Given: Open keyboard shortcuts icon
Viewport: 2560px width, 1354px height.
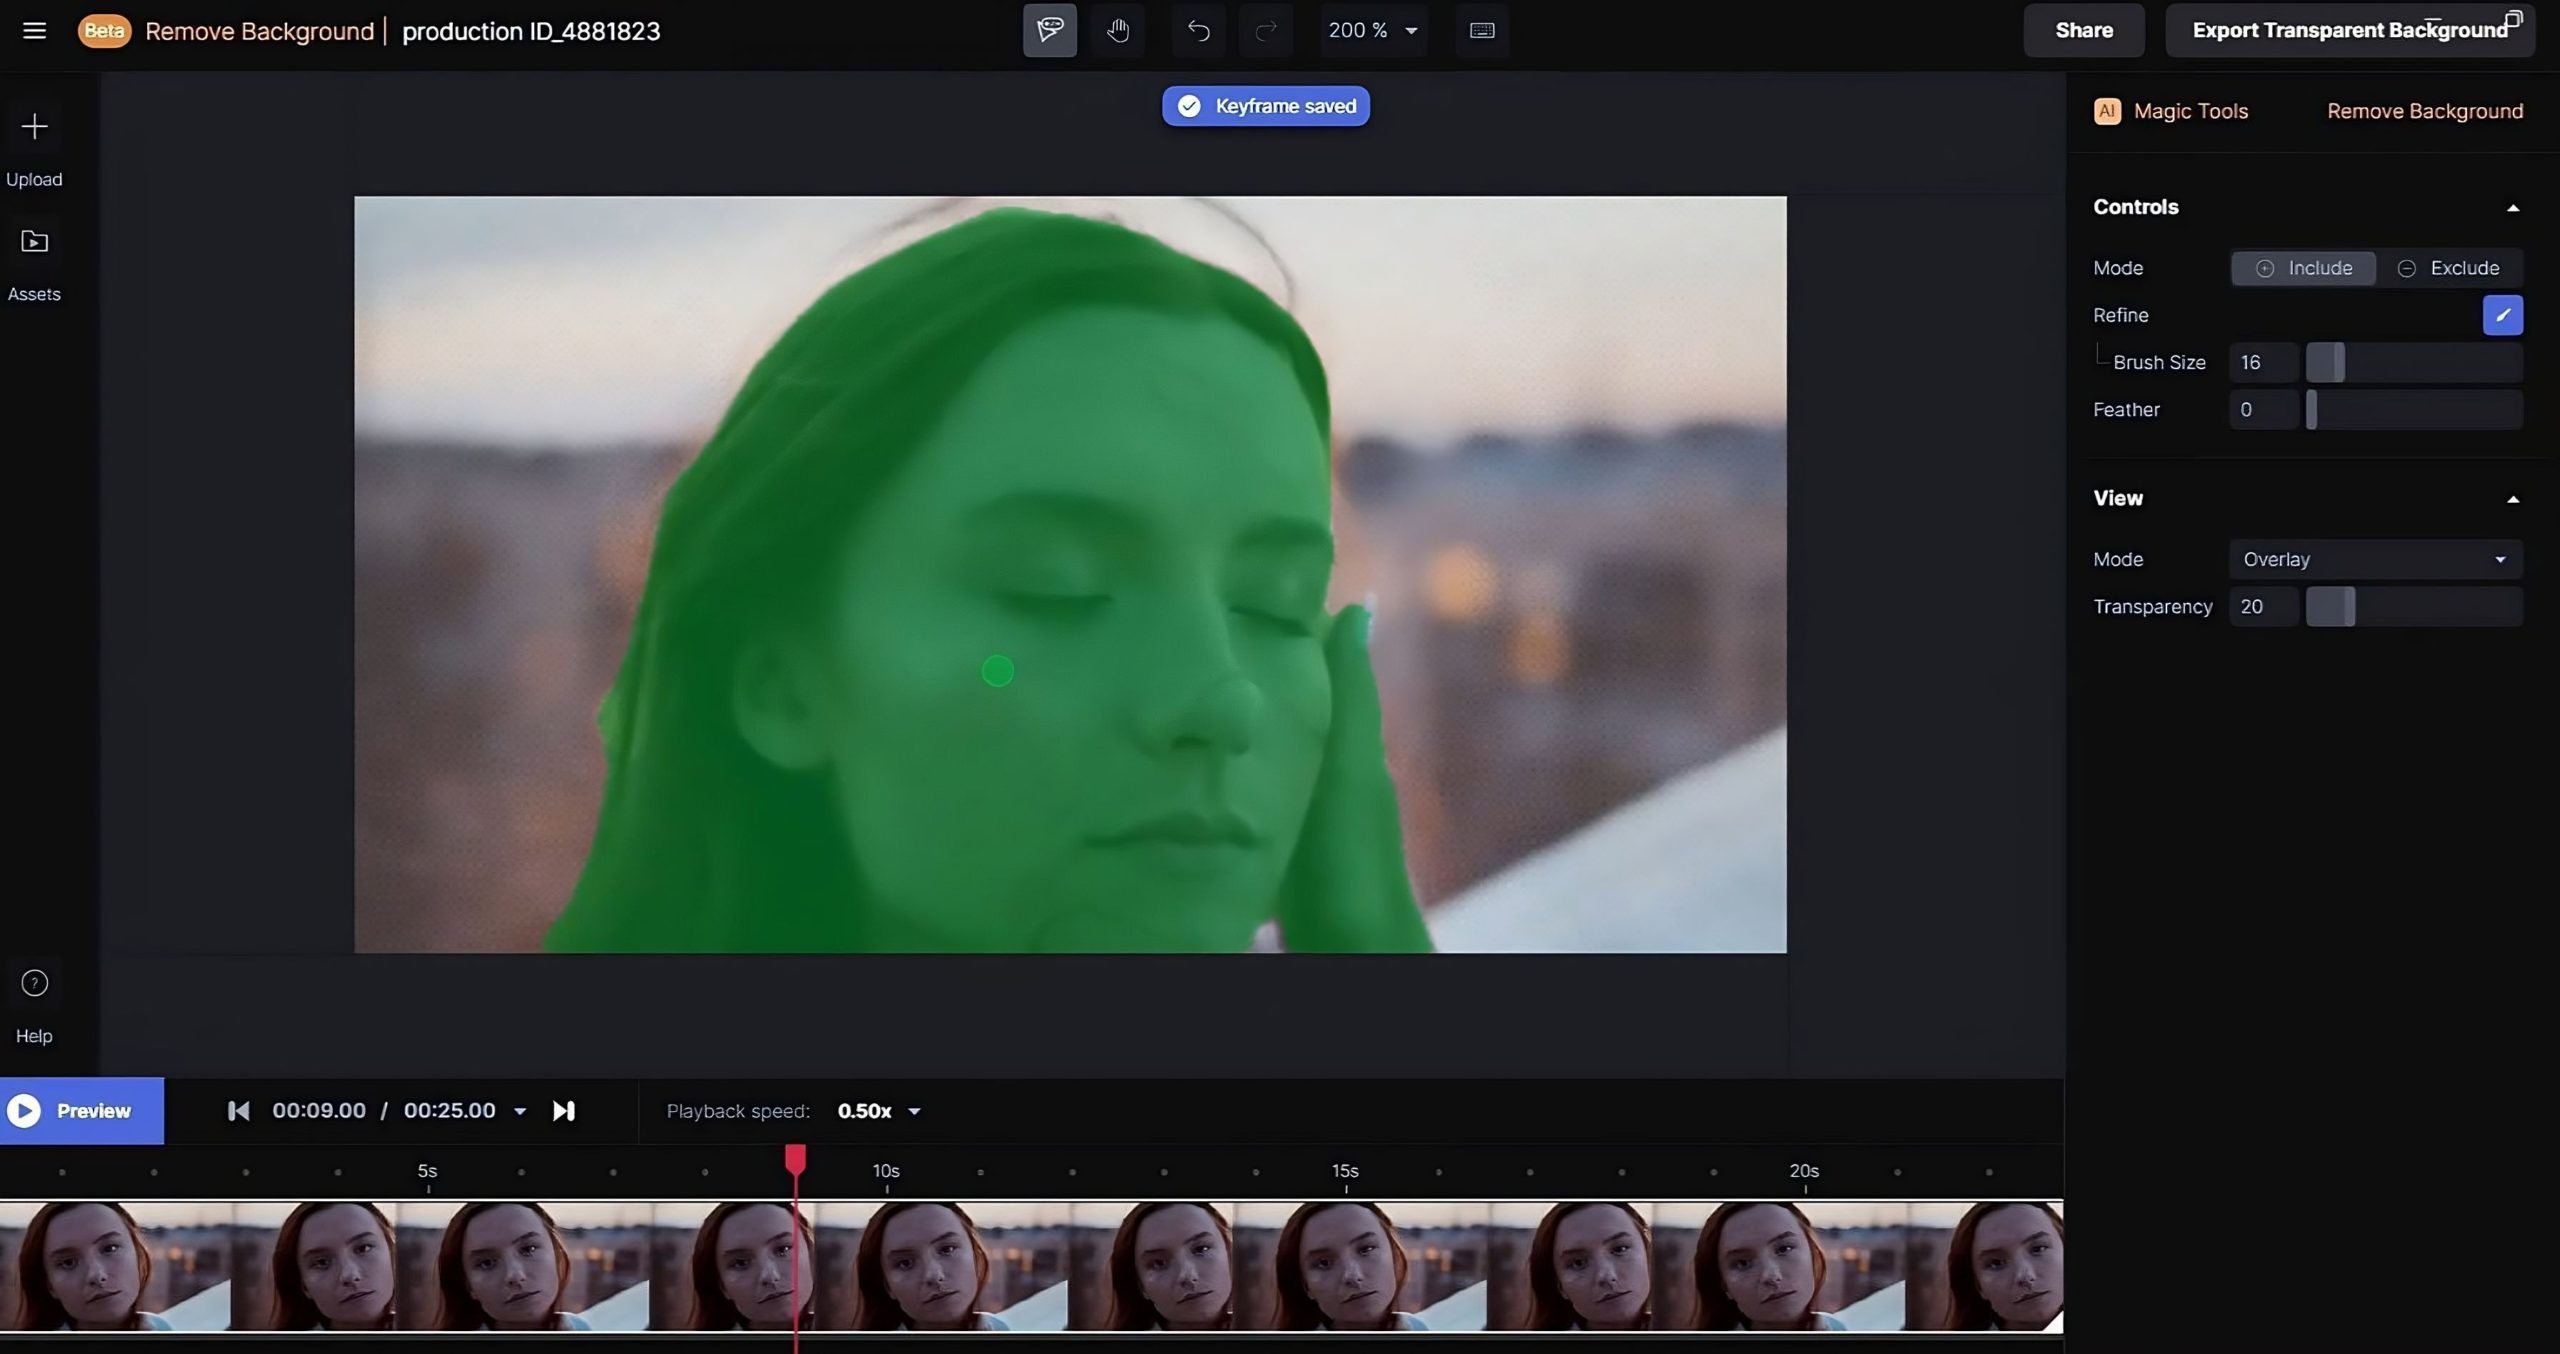Looking at the screenshot, I should (1482, 30).
